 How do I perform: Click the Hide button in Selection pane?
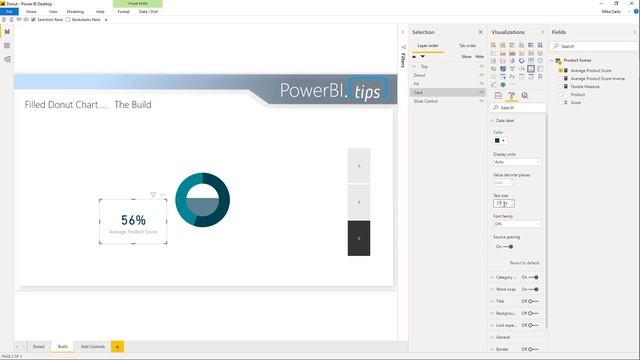click(480, 57)
